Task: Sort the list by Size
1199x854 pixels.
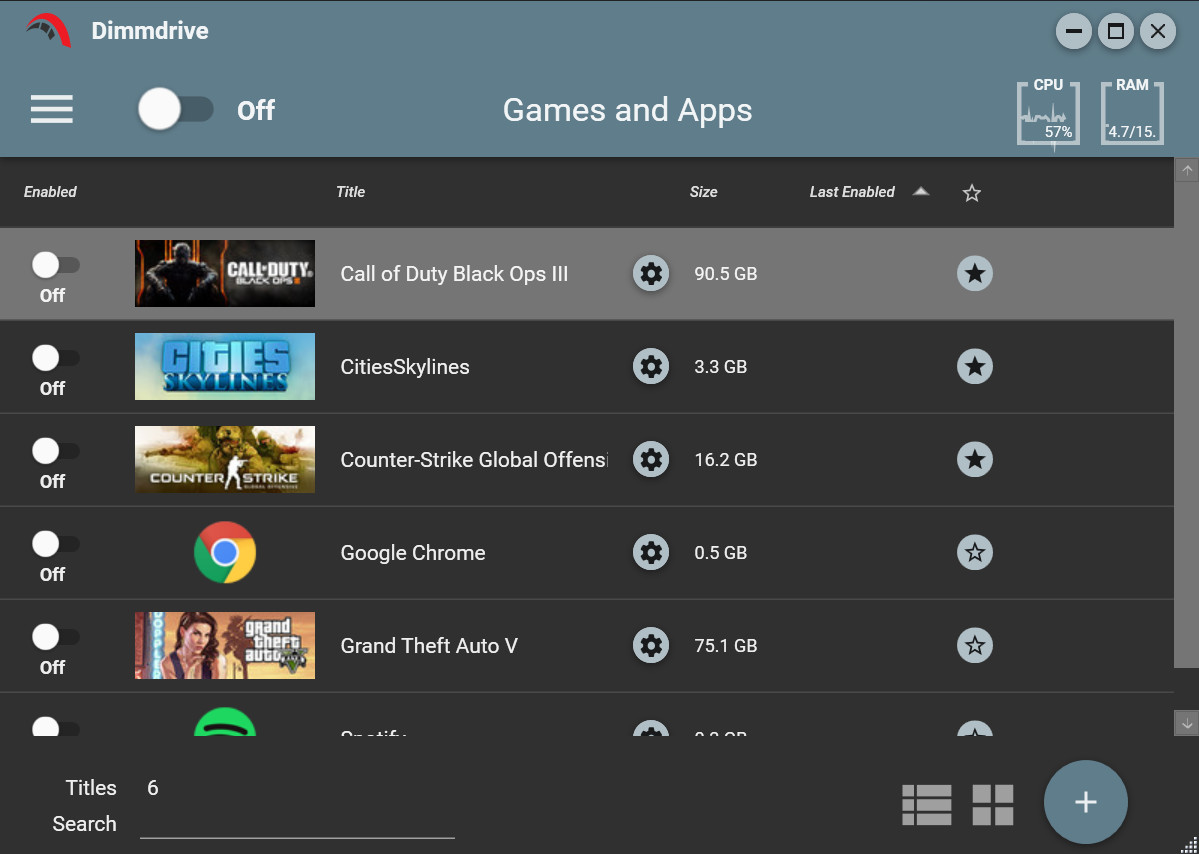Action: tap(704, 191)
